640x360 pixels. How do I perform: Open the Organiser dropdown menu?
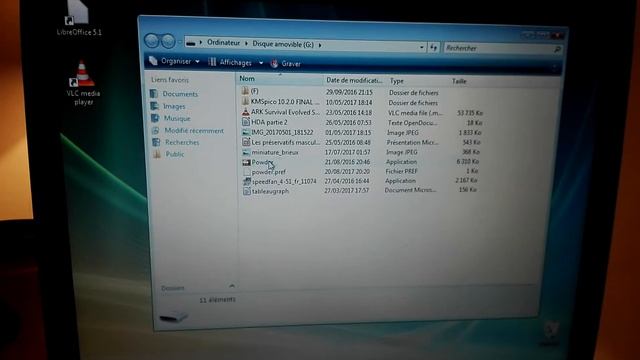174,61
